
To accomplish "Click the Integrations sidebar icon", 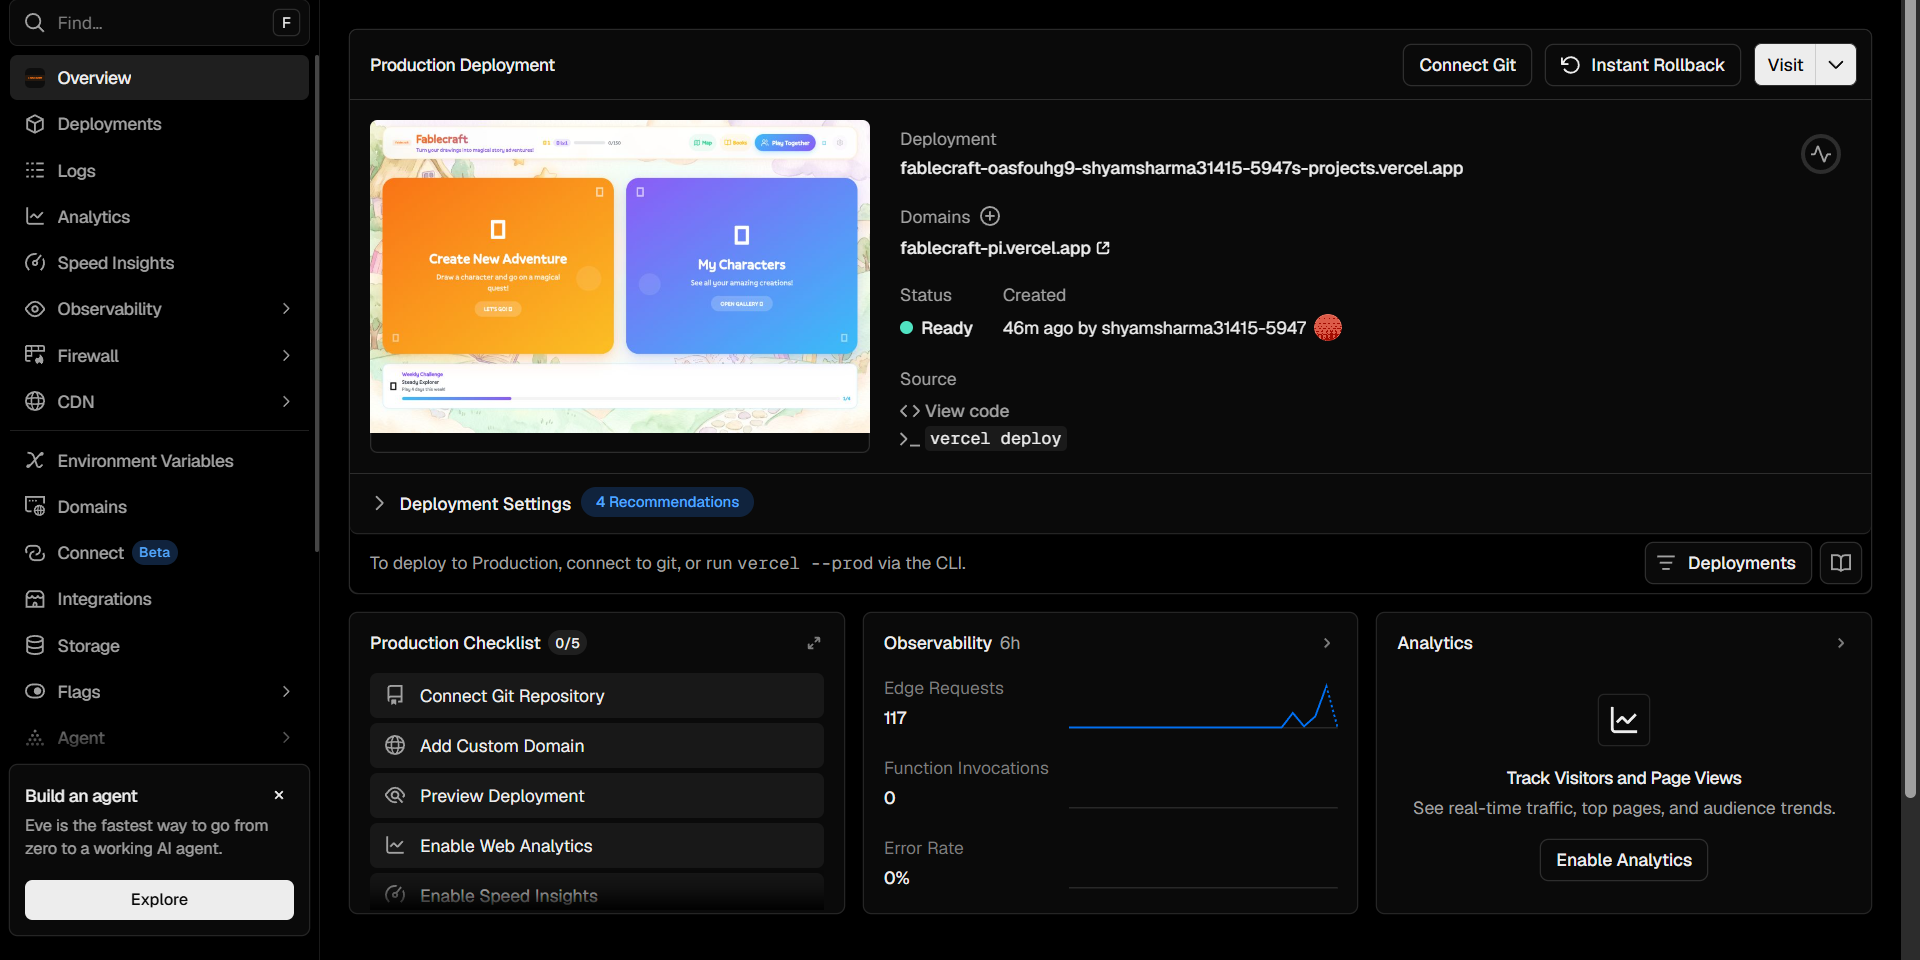I will (35, 599).
